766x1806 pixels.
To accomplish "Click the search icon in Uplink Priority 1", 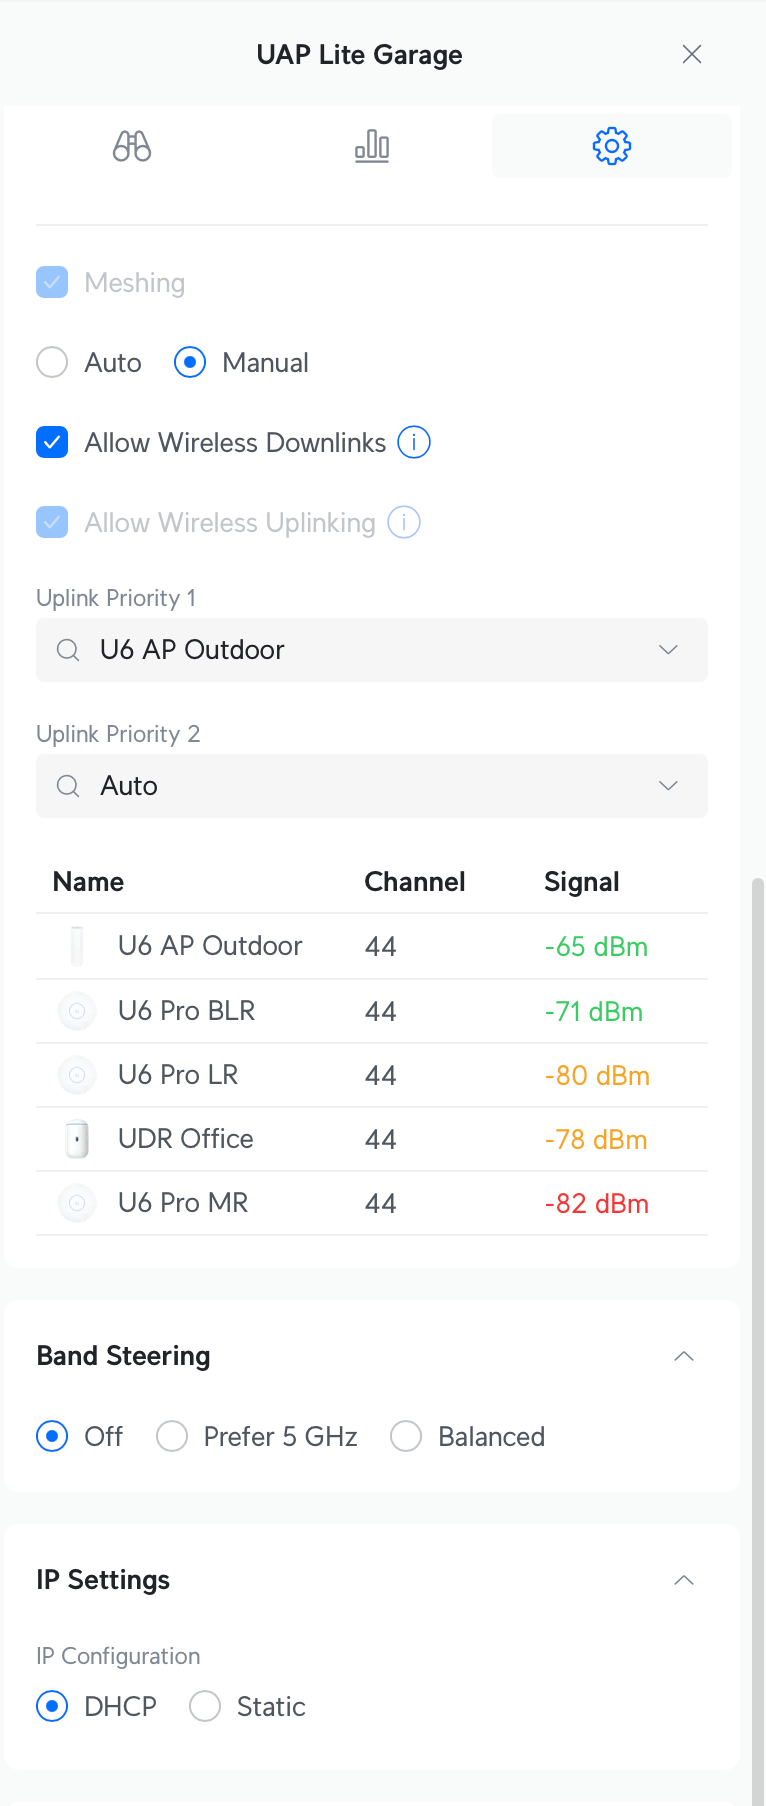I will tap(68, 650).
